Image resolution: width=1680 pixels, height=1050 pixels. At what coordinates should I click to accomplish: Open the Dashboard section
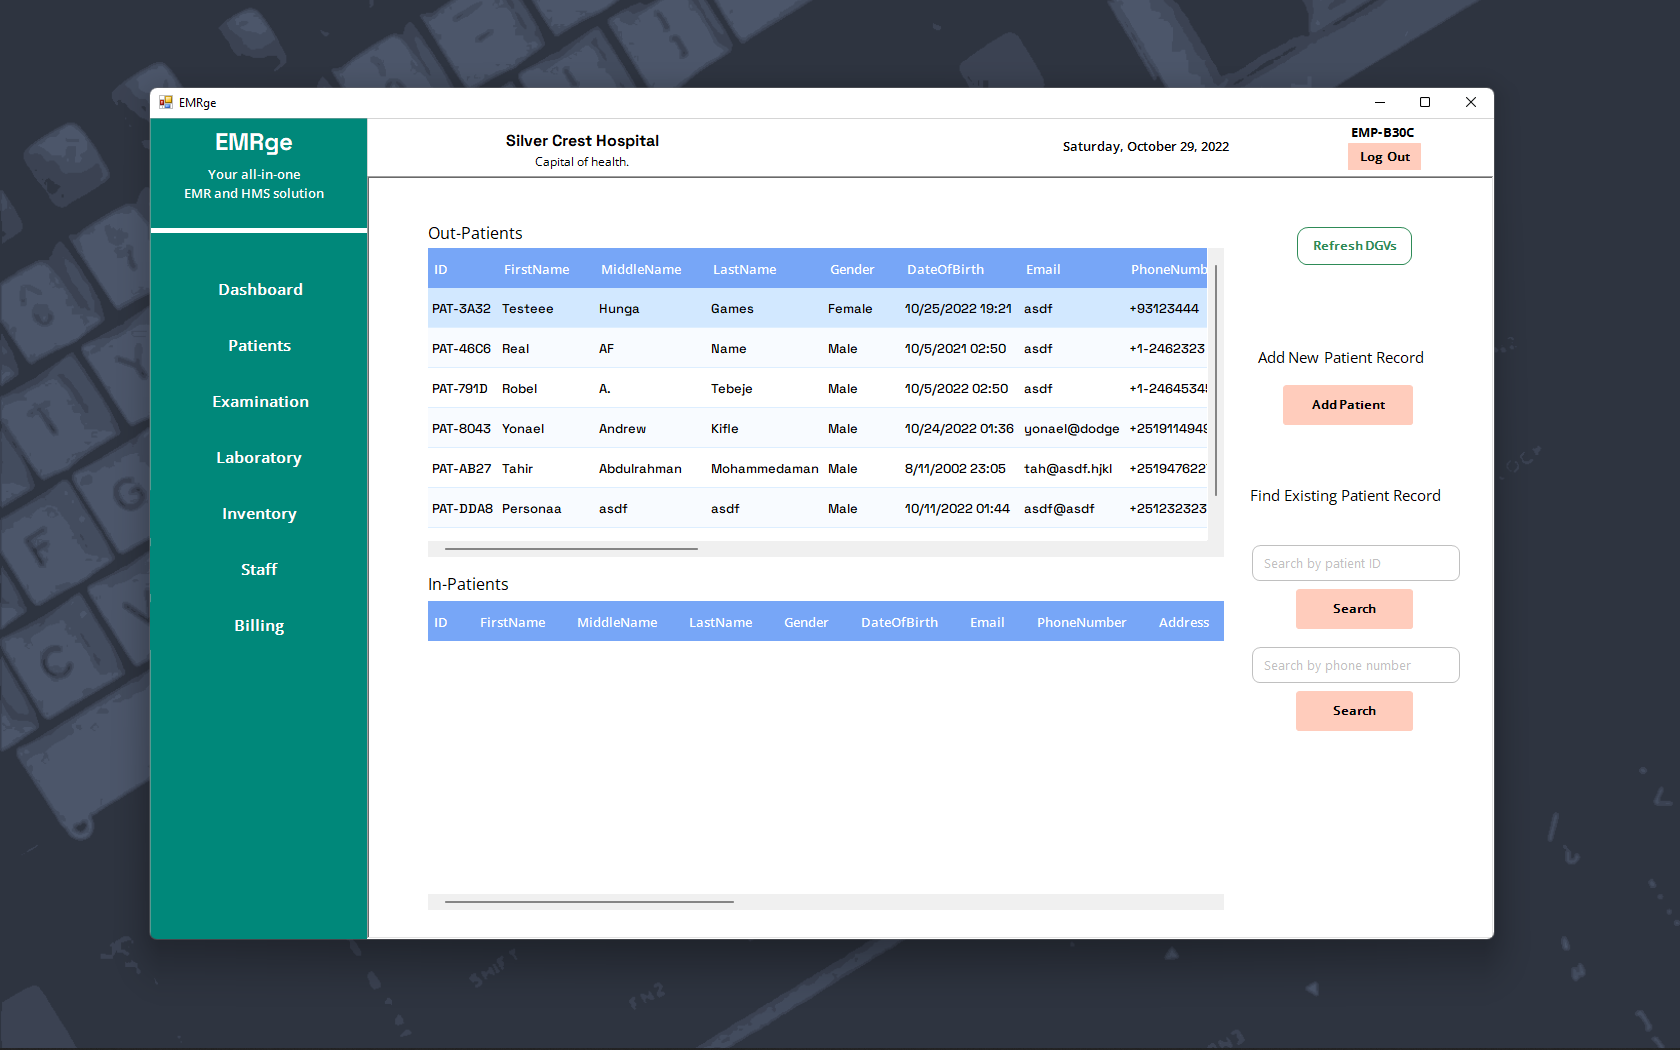[260, 290]
